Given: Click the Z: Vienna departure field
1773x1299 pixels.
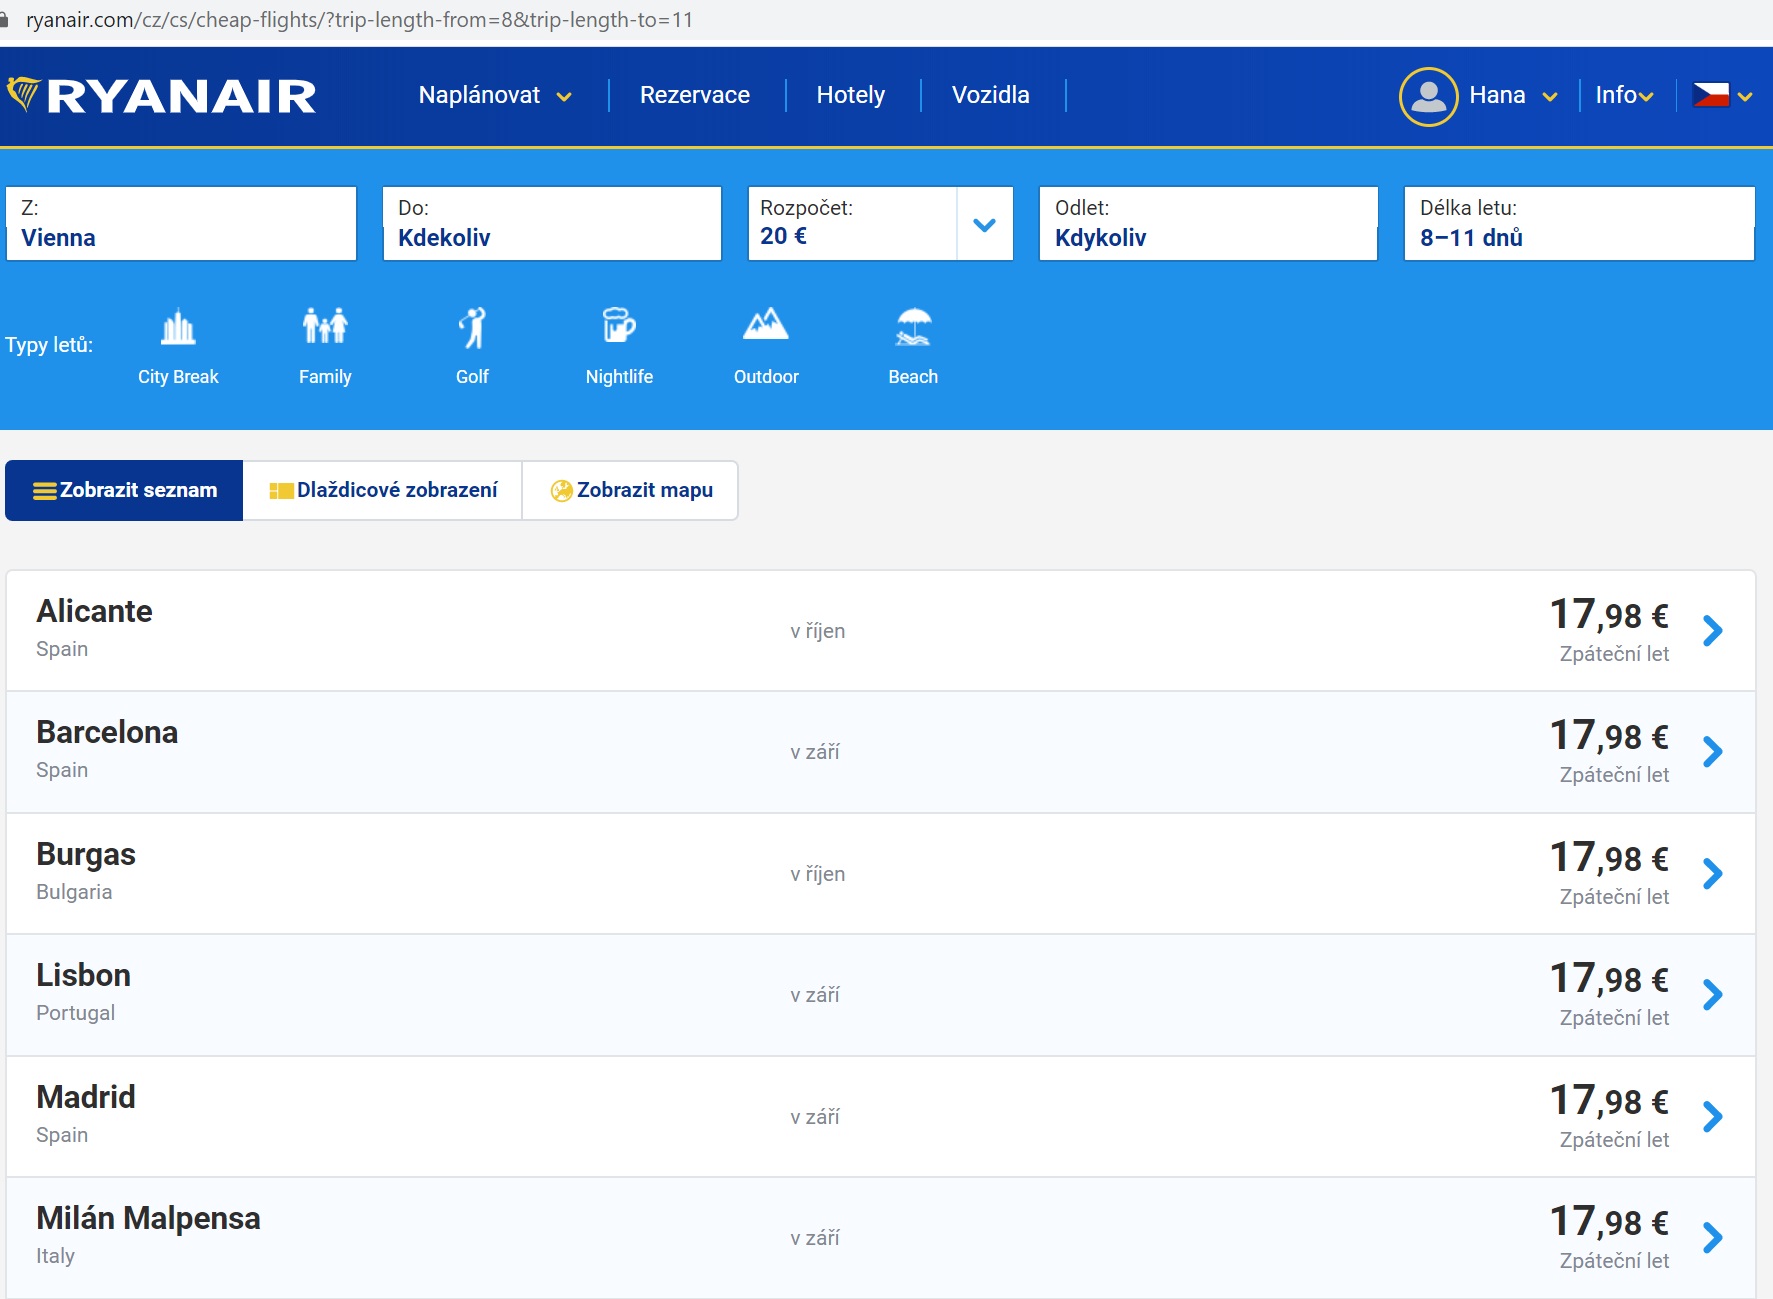Looking at the screenshot, I should click(x=181, y=223).
